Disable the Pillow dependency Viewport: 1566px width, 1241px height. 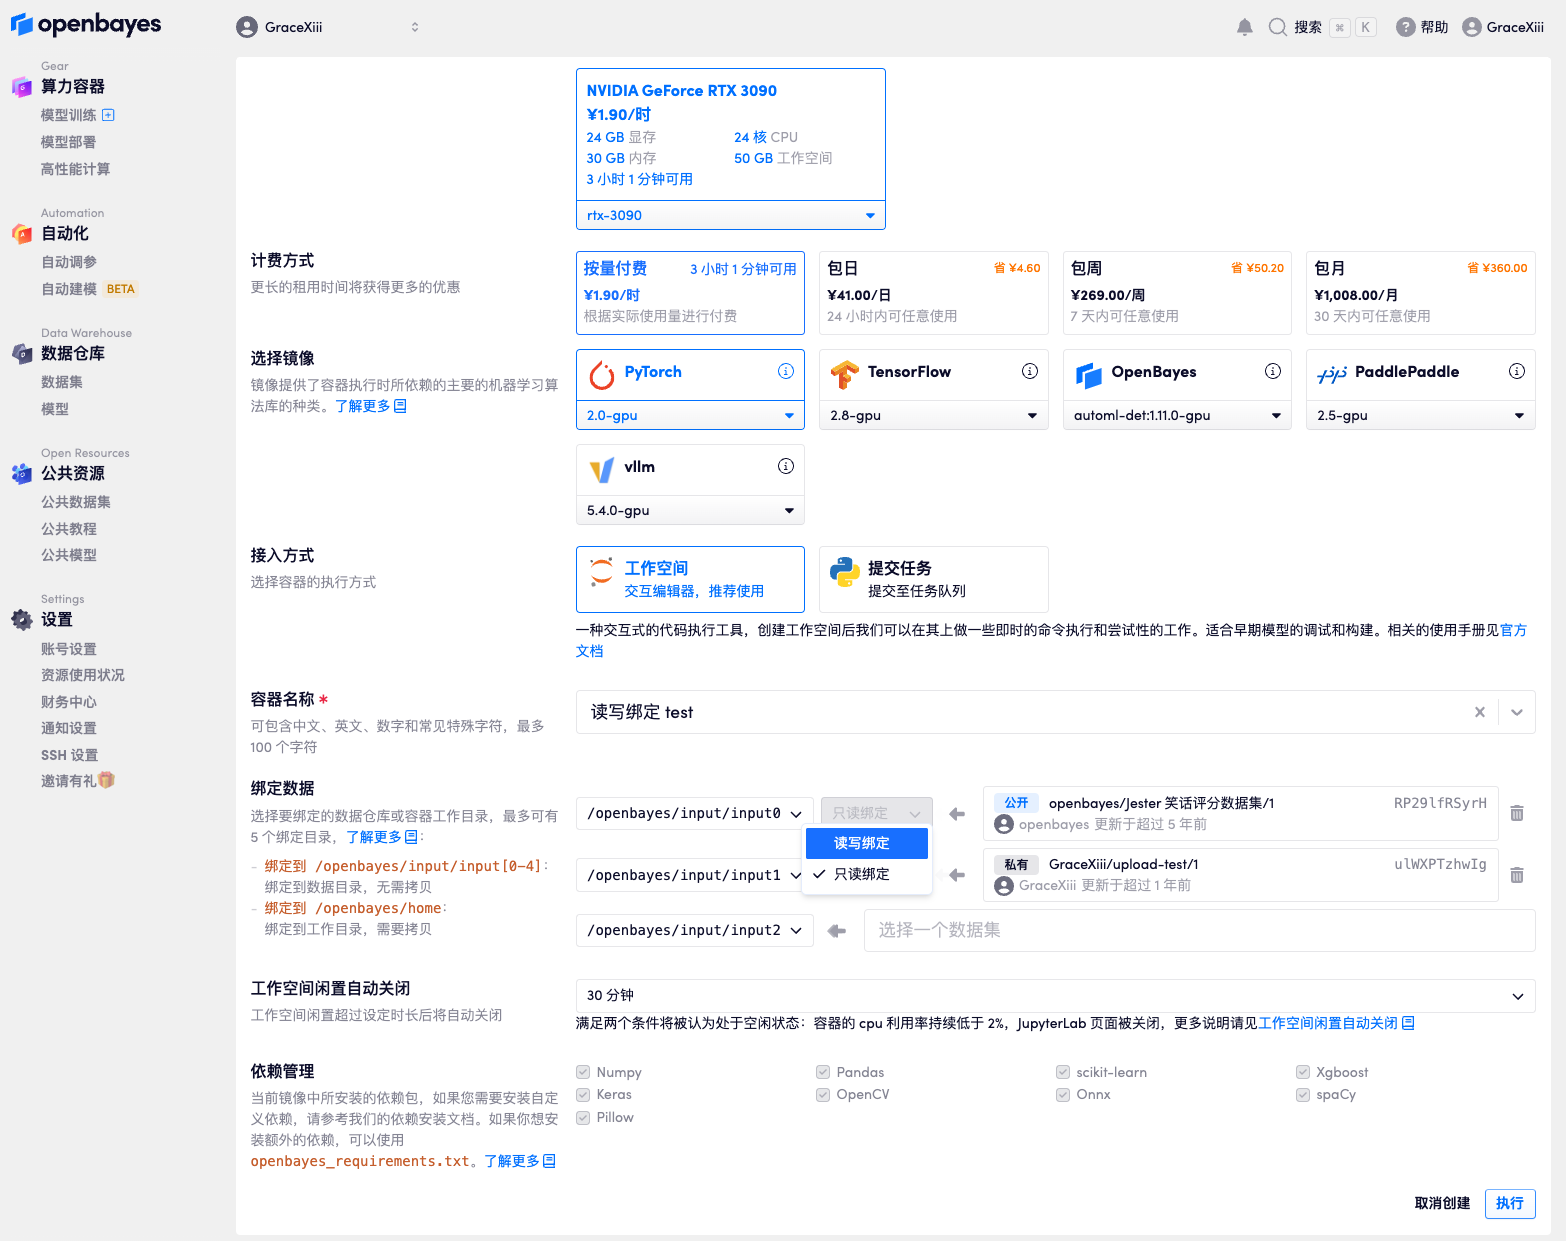[582, 1117]
